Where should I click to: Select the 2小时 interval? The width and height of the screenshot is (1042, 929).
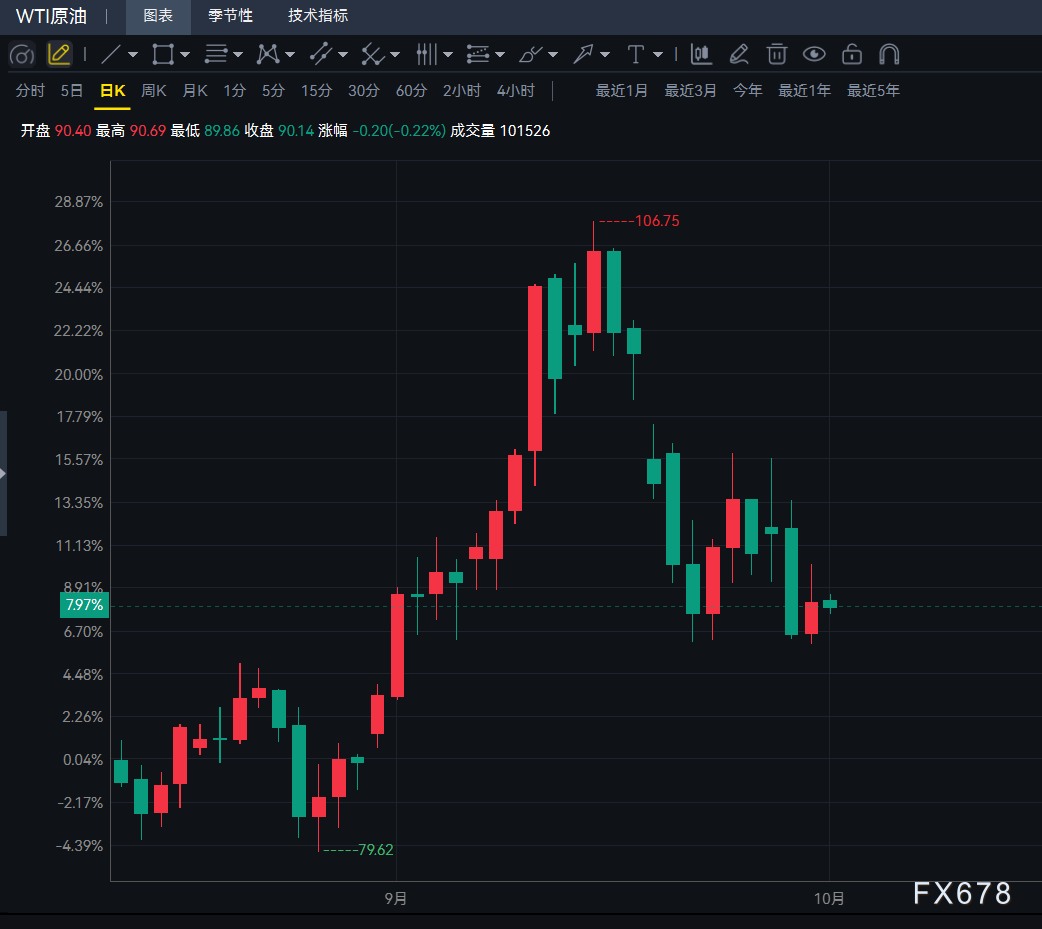click(462, 90)
